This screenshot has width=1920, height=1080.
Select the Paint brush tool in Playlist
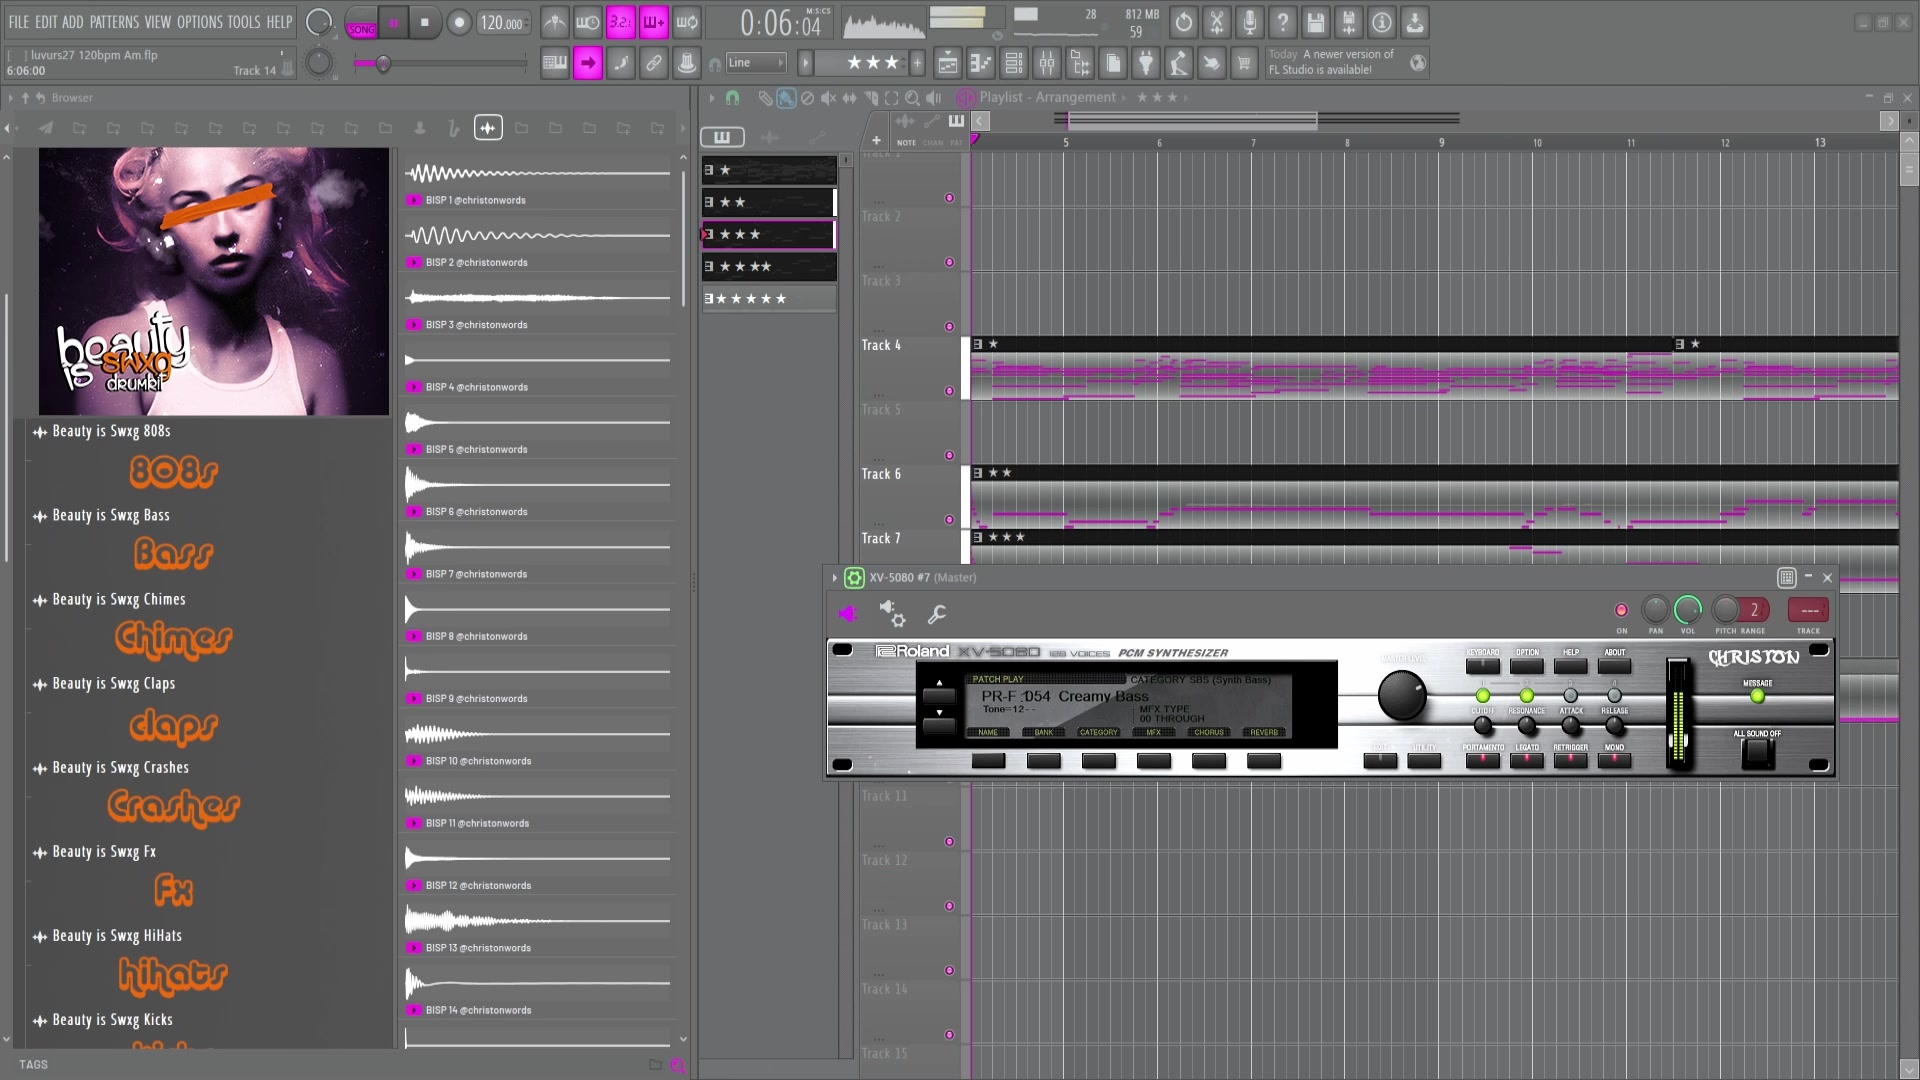tap(786, 98)
